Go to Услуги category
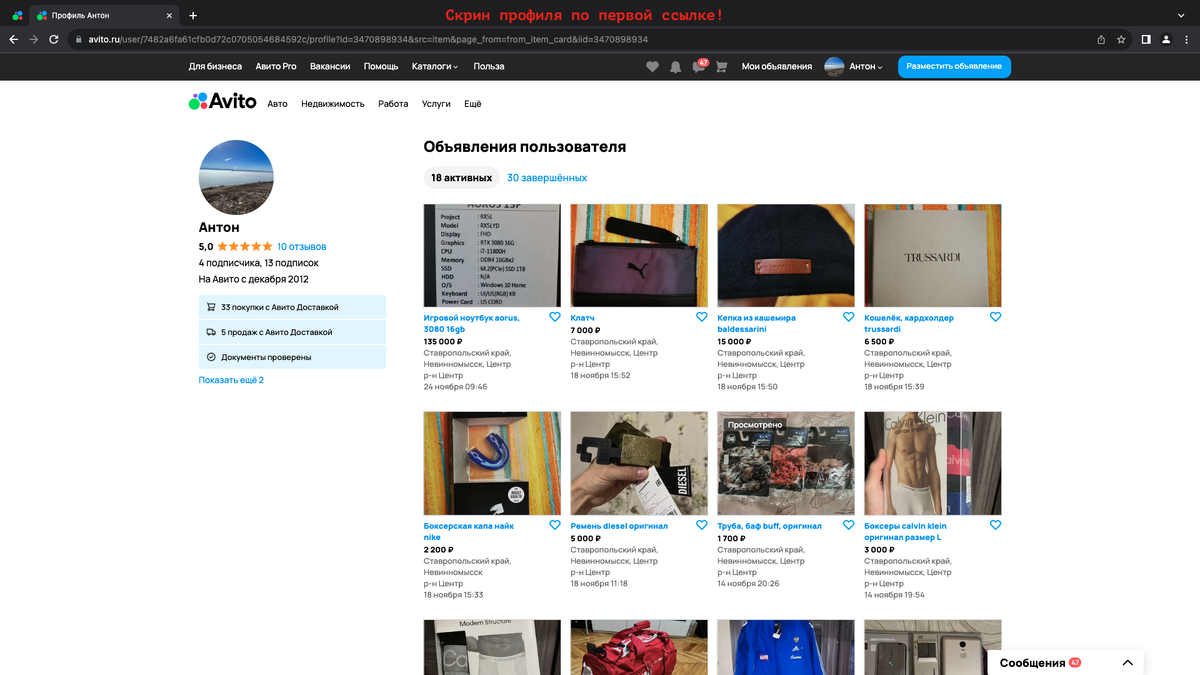 point(436,103)
